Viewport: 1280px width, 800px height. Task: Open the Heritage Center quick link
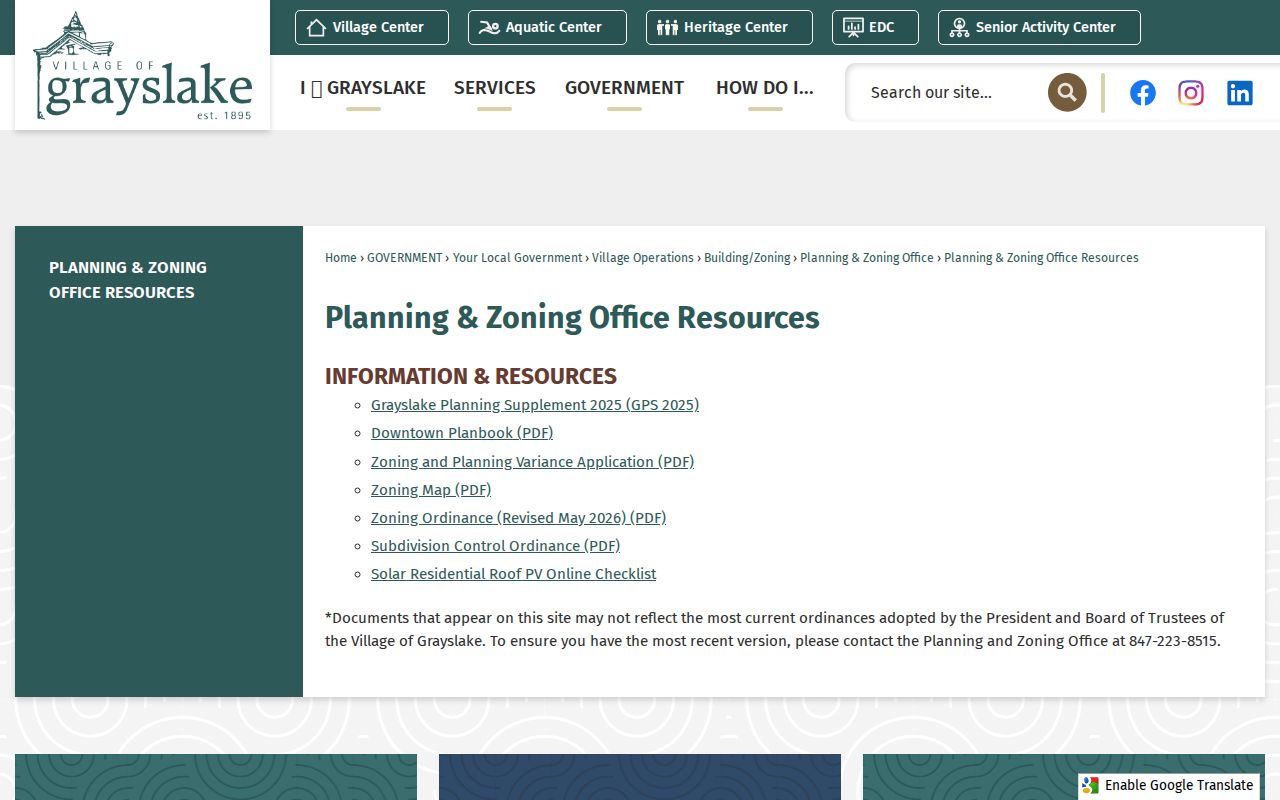click(729, 28)
